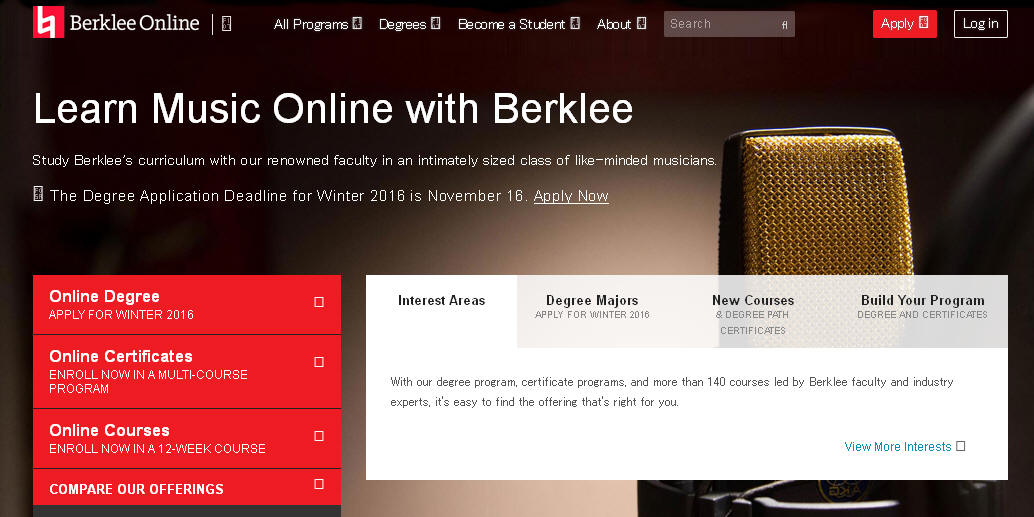The image size is (1034, 517).
Task: Open the Degrees menu
Action: 410,24
